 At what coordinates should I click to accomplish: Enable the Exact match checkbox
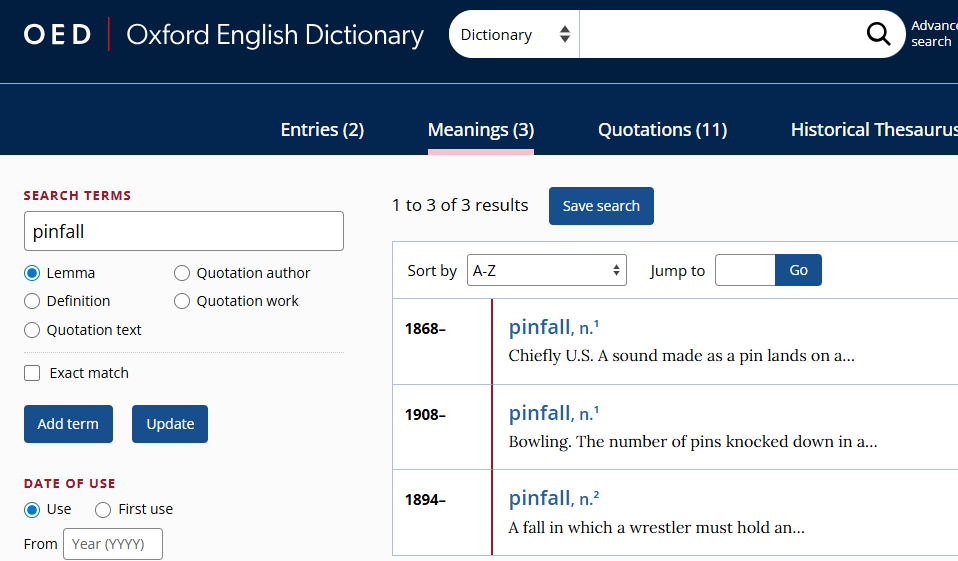[x=32, y=373]
